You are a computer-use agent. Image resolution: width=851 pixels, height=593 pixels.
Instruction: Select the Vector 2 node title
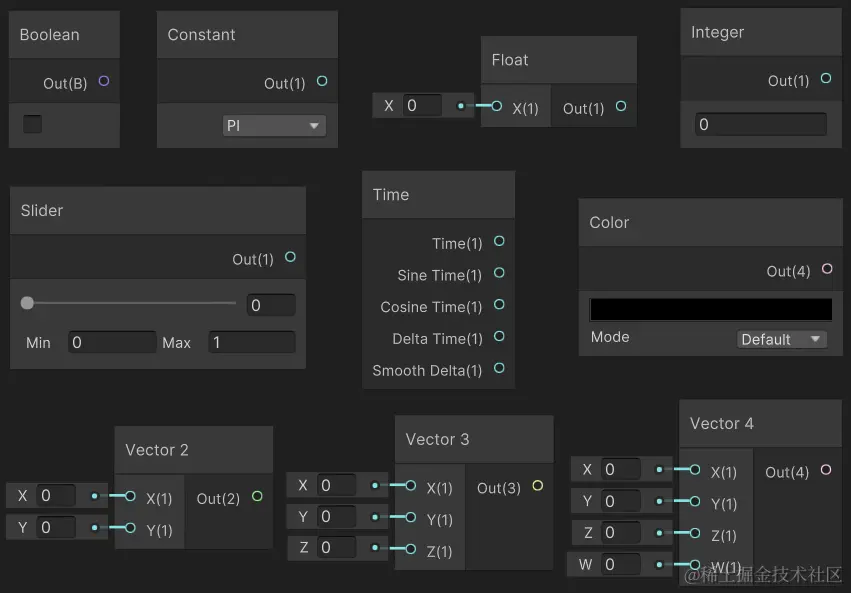point(157,450)
